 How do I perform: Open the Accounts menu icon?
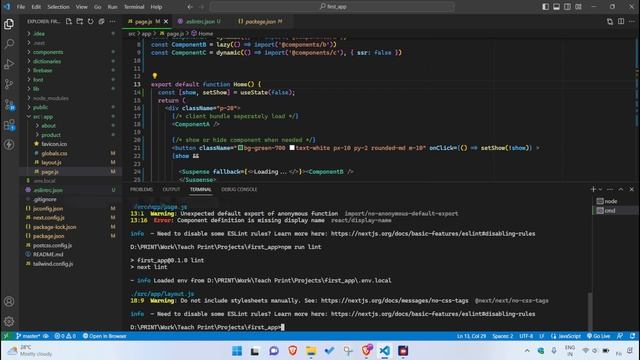click(x=9, y=302)
